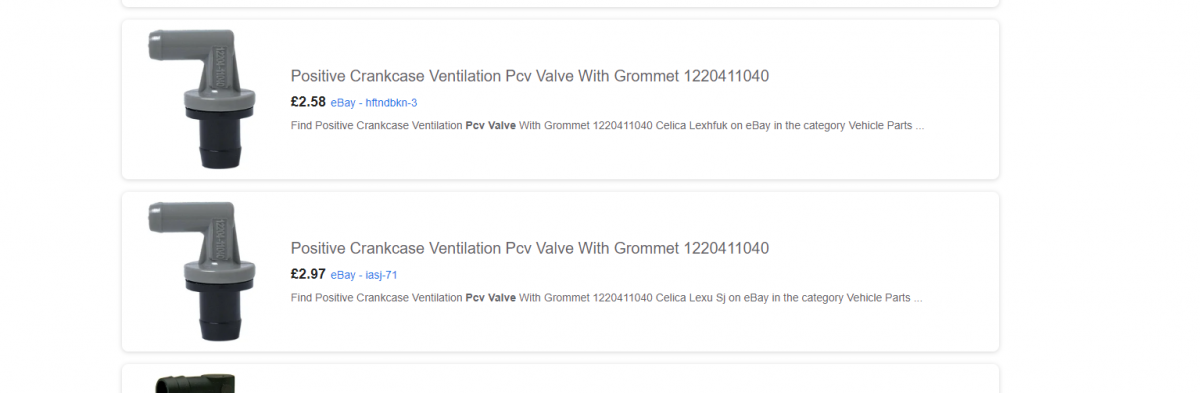Open the PCV valve image of the £2.97 listing
This screenshot has height=393, width=1200.
196,271
